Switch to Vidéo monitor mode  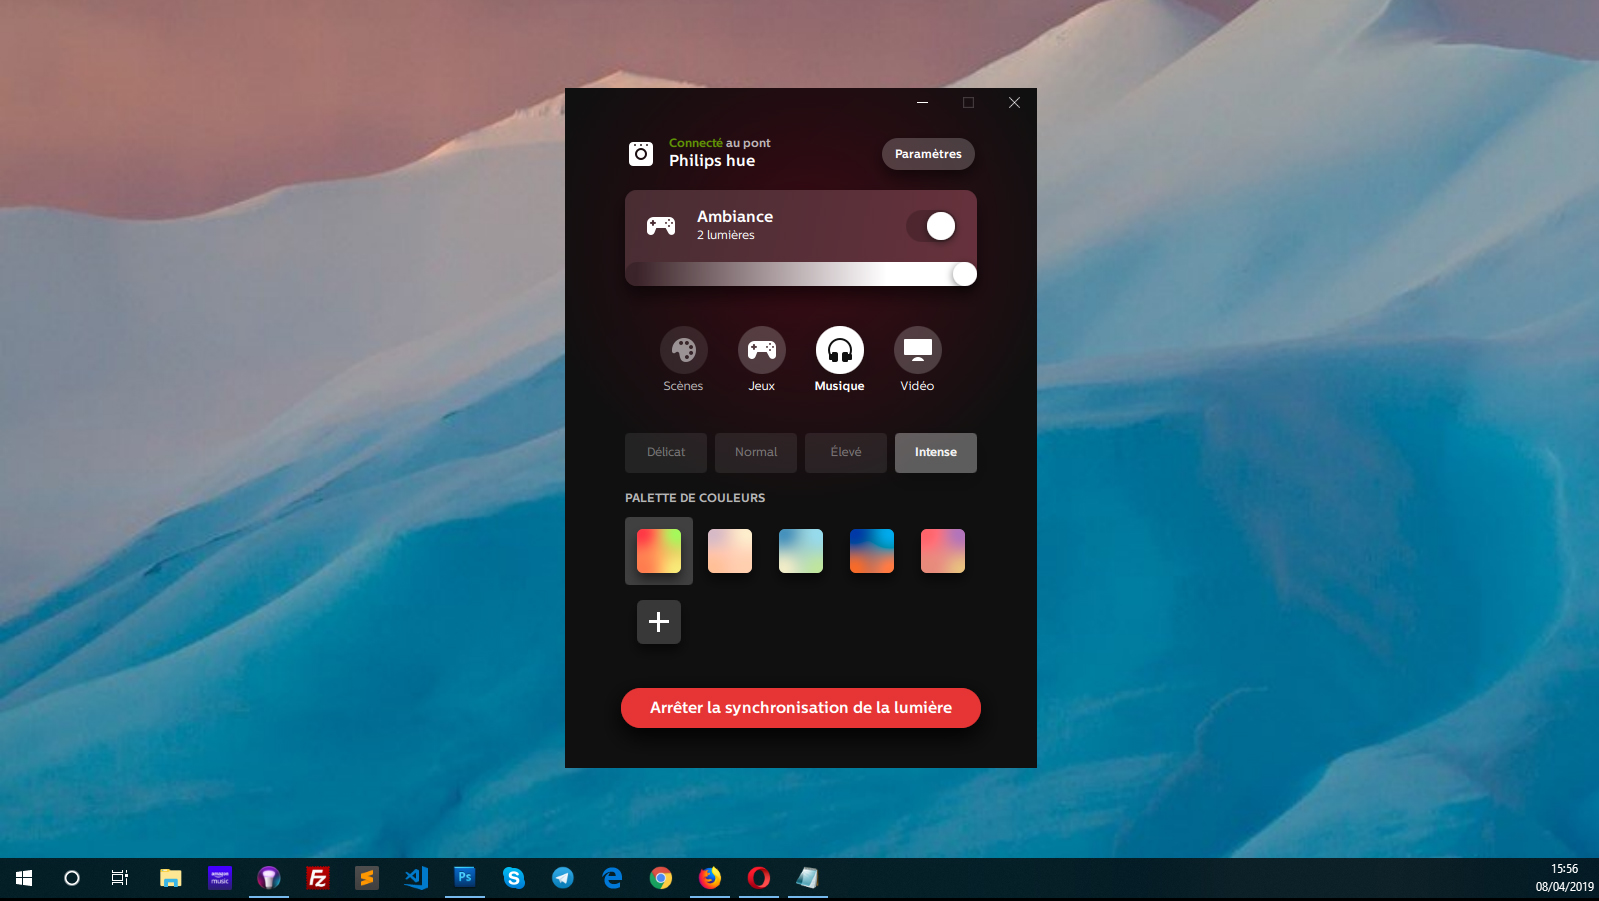point(917,351)
